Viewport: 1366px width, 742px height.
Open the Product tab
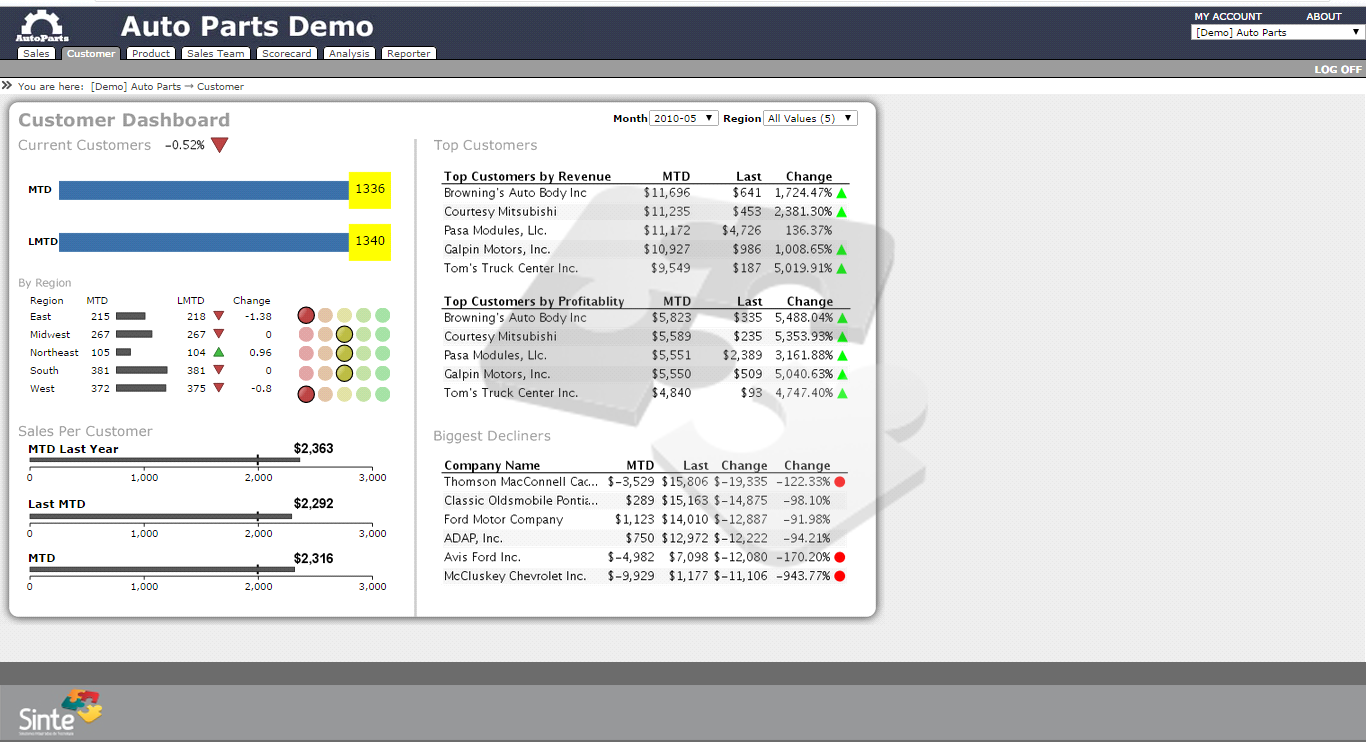(151, 54)
